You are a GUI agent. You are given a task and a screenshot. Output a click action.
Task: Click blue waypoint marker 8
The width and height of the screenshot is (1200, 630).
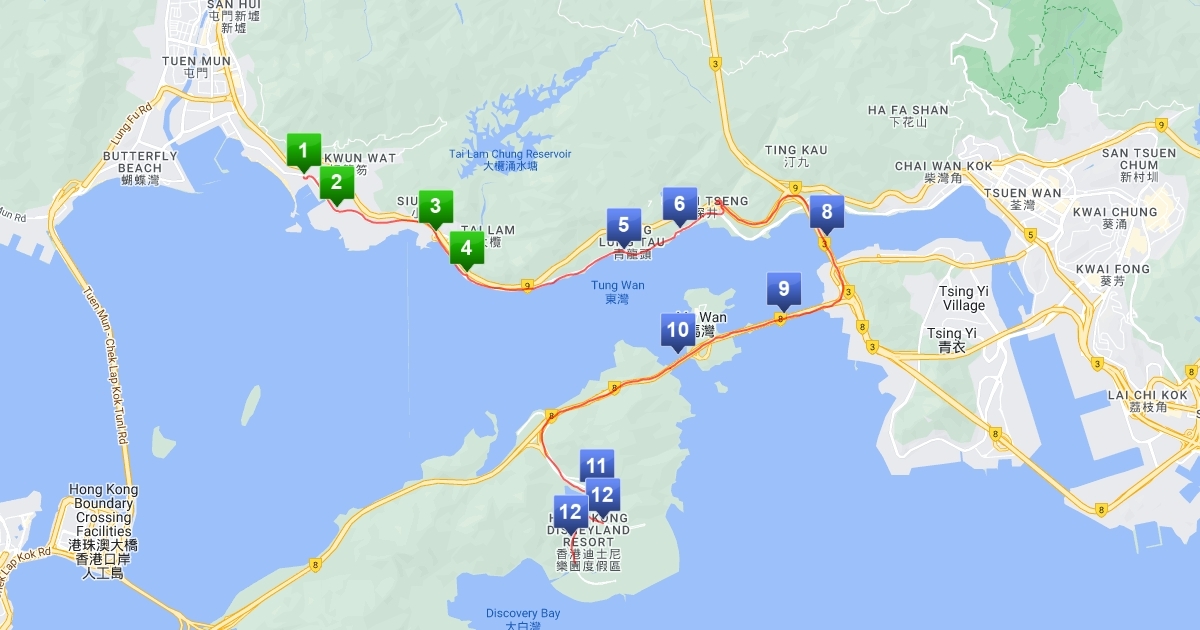pos(826,212)
